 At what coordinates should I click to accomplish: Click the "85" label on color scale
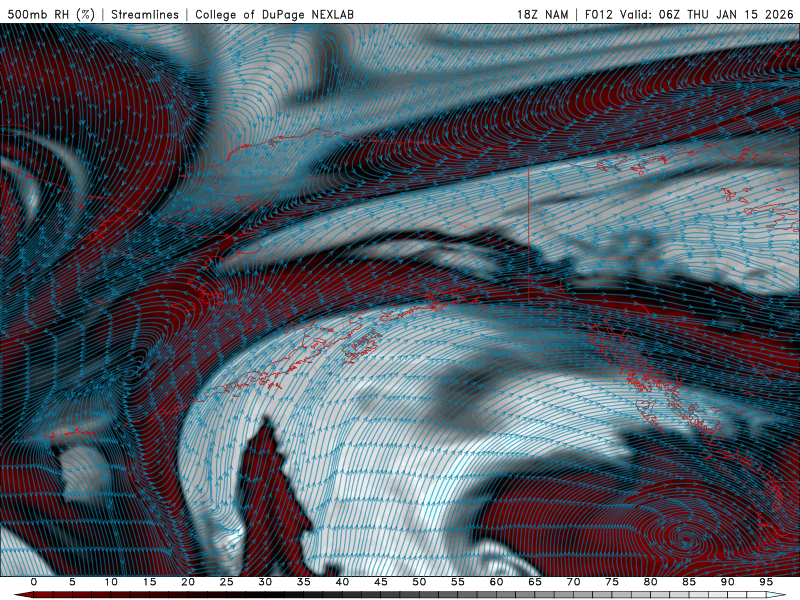pyautogui.click(x=689, y=582)
